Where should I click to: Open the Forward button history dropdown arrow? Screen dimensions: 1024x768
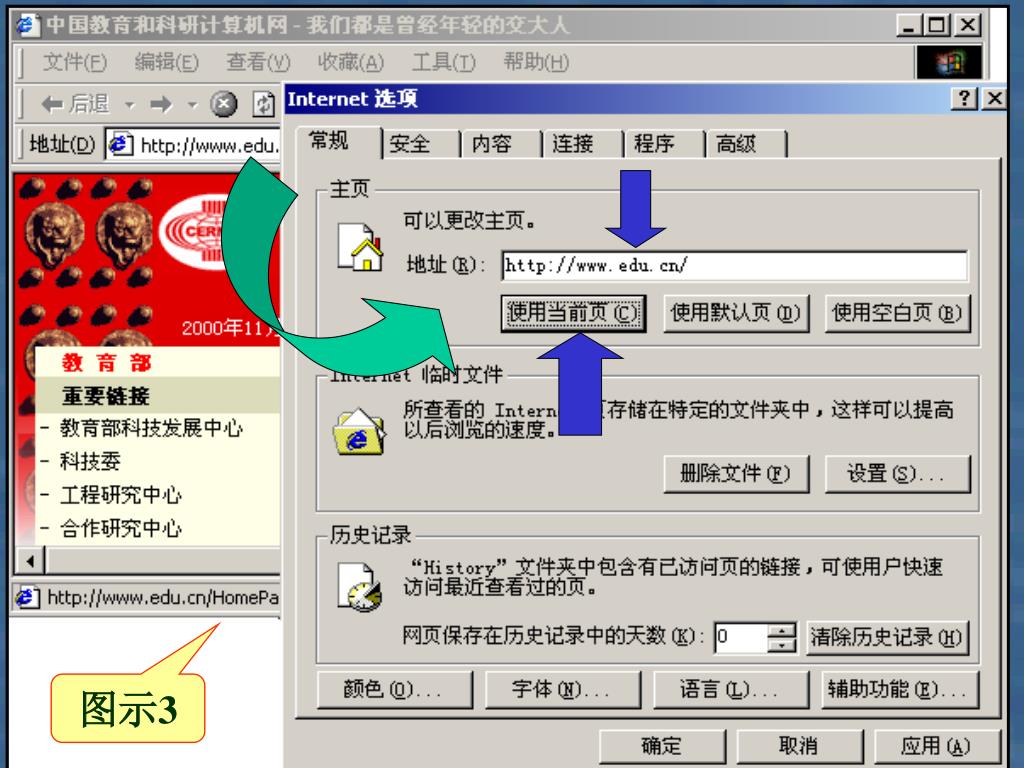coord(192,104)
